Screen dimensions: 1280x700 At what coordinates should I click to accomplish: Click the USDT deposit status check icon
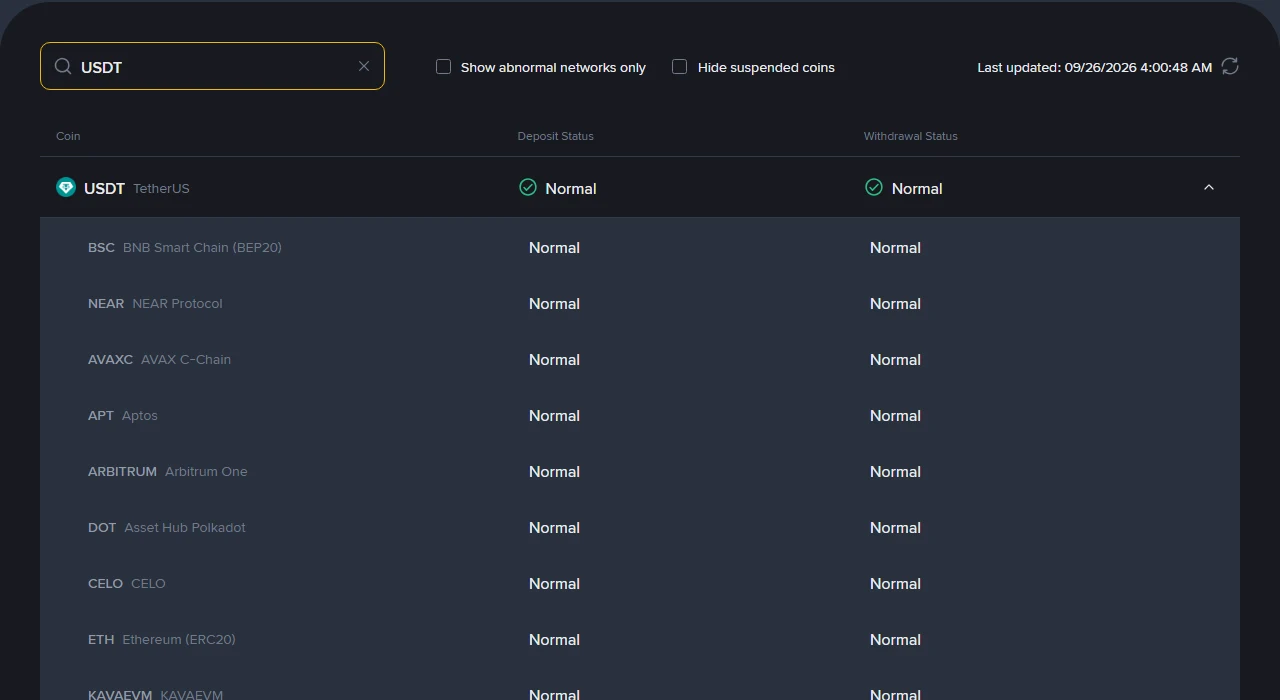click(528, 187)
